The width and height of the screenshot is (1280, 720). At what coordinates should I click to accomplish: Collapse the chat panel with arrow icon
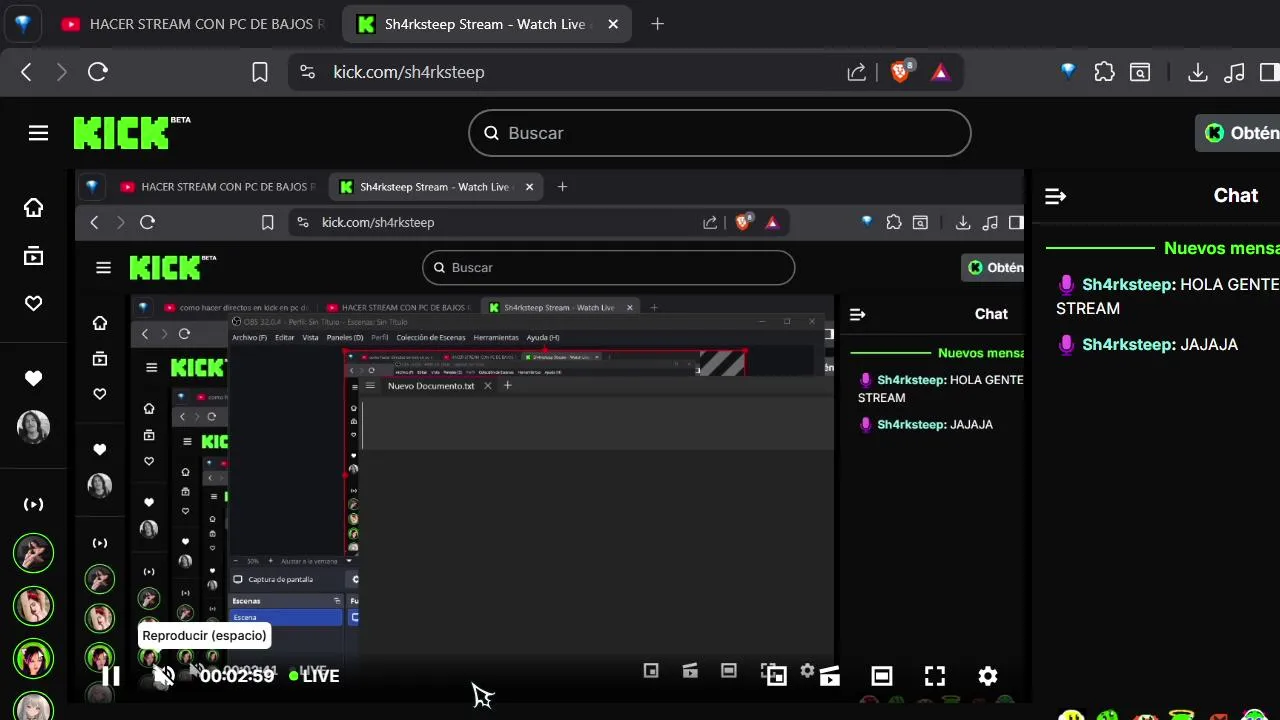point(1055,196)
